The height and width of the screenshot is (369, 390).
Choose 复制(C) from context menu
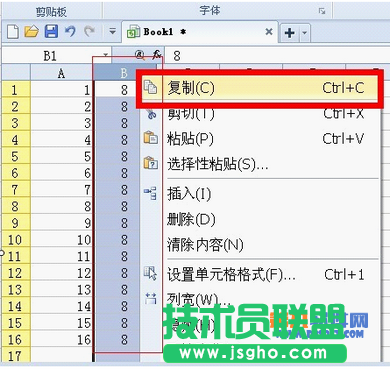coord(260,88)
